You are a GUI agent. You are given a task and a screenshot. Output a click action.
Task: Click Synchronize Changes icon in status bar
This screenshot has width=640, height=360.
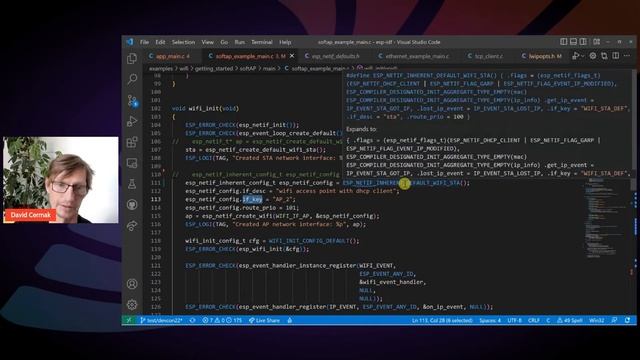pyautogui.click(x=192, y=320)
